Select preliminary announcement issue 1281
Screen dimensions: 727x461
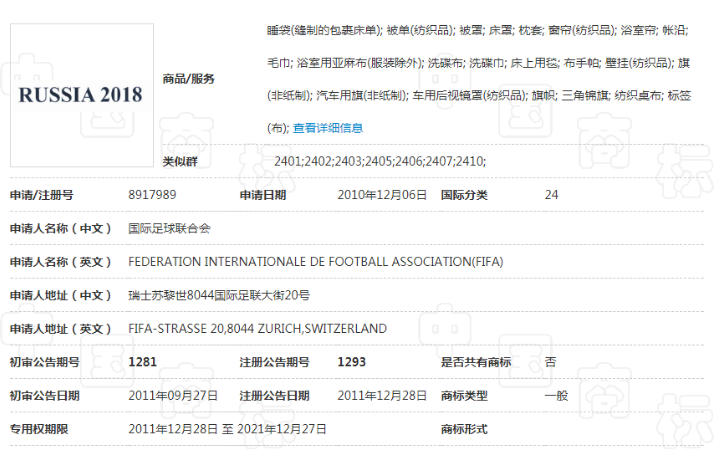coord(142,362)
